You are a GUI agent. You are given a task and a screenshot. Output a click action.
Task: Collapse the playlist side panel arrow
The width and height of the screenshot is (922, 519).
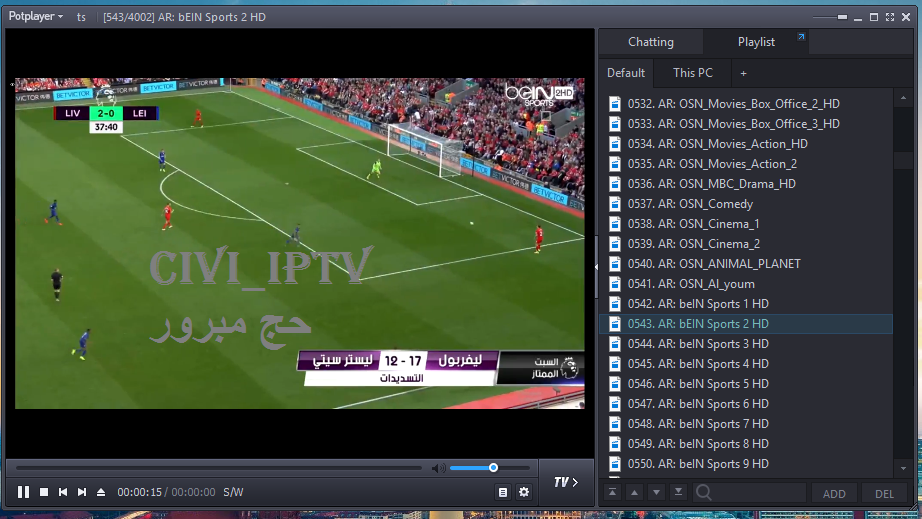click(x=596, y=267)
